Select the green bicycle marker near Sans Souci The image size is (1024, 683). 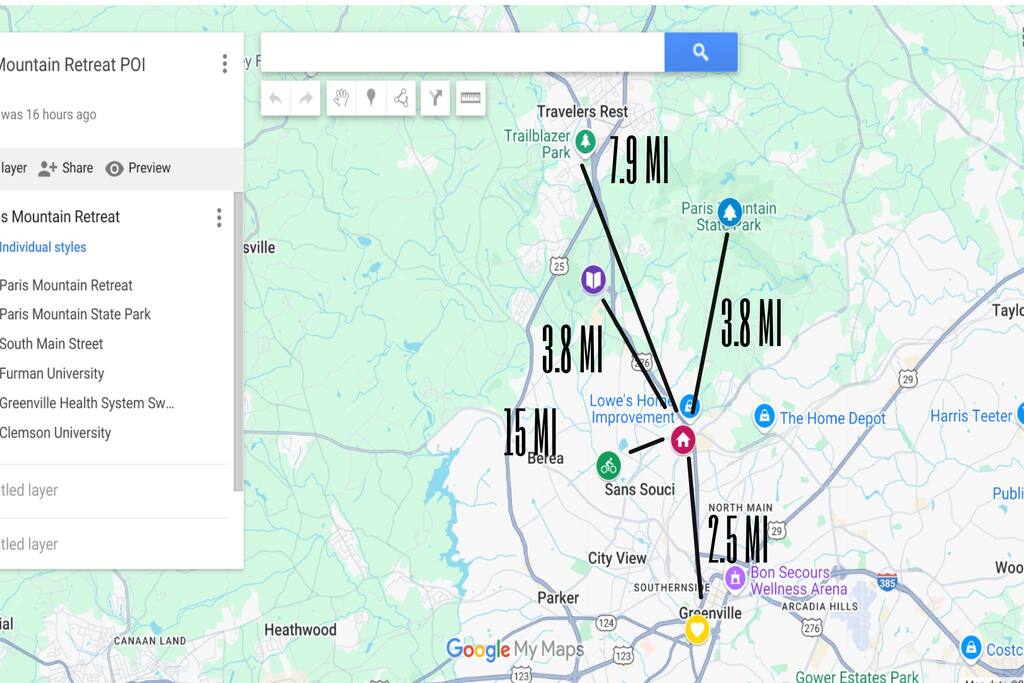click(609, 465)
